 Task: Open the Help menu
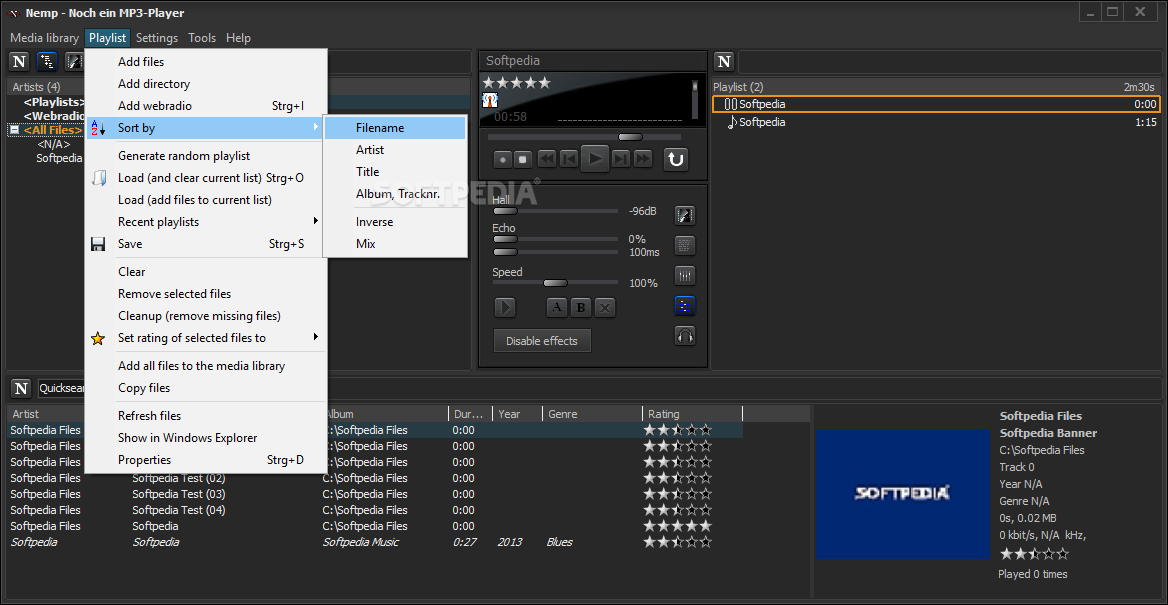click(238, 38)
